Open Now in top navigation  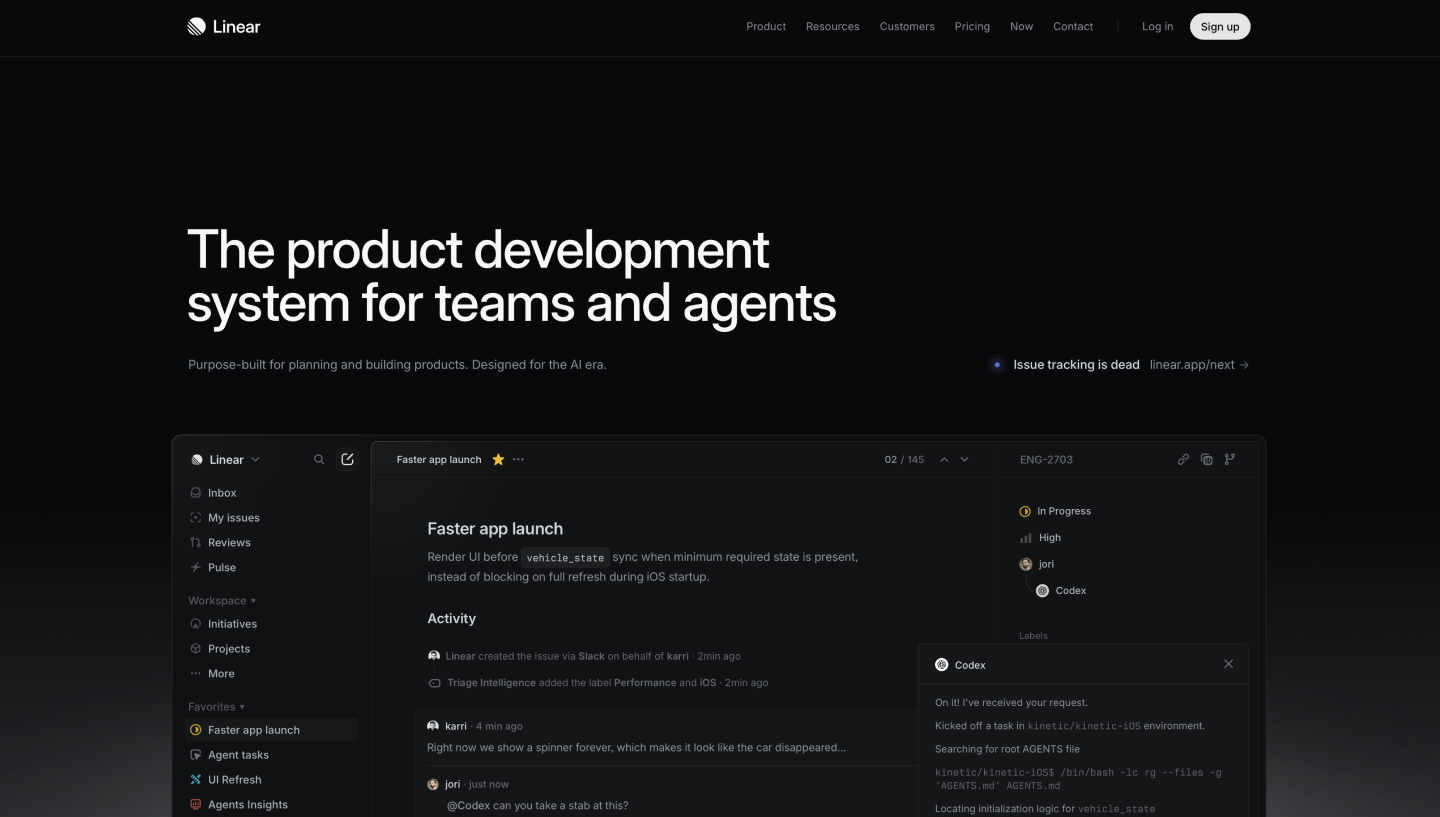tap(1021, 27)
